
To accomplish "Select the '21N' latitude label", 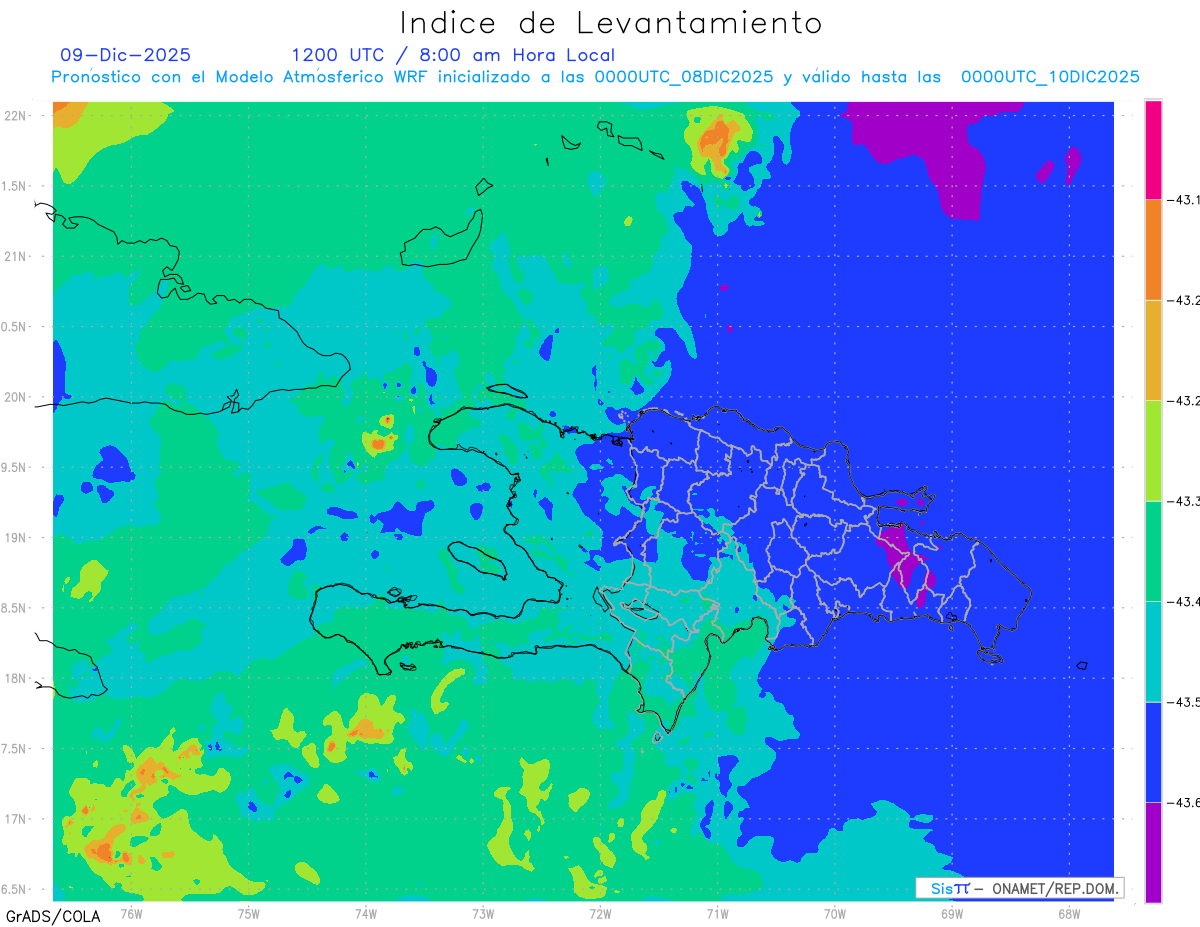I will point(15,256).
